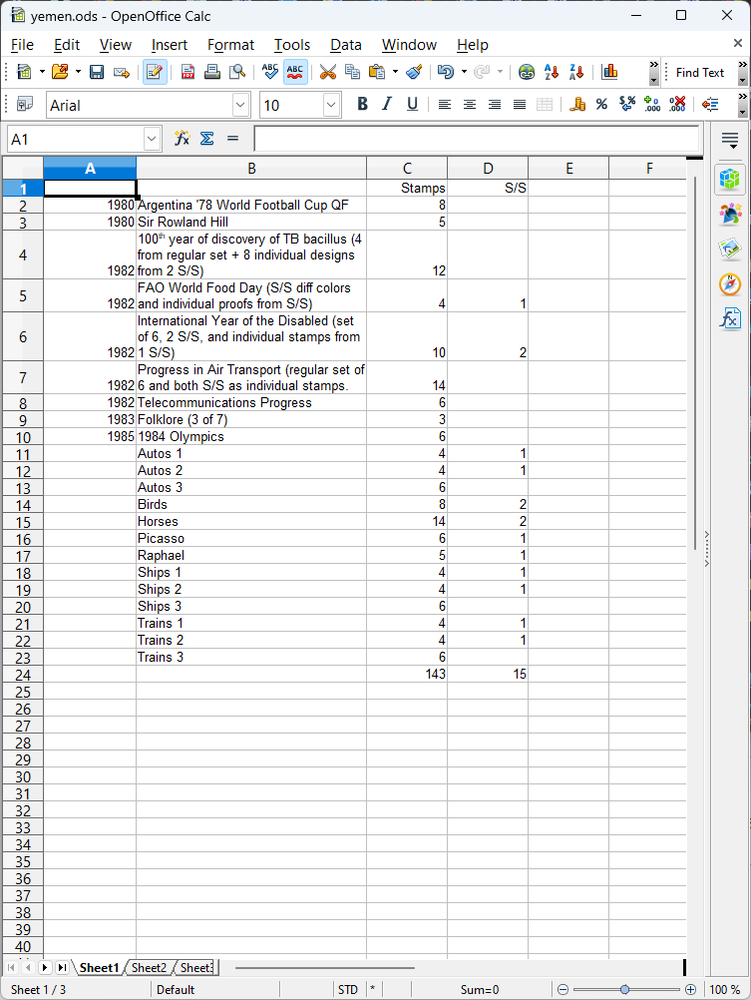Expand the font size dropdown
The width and height of the screenshot is (751, 1000).
[331, 105]
